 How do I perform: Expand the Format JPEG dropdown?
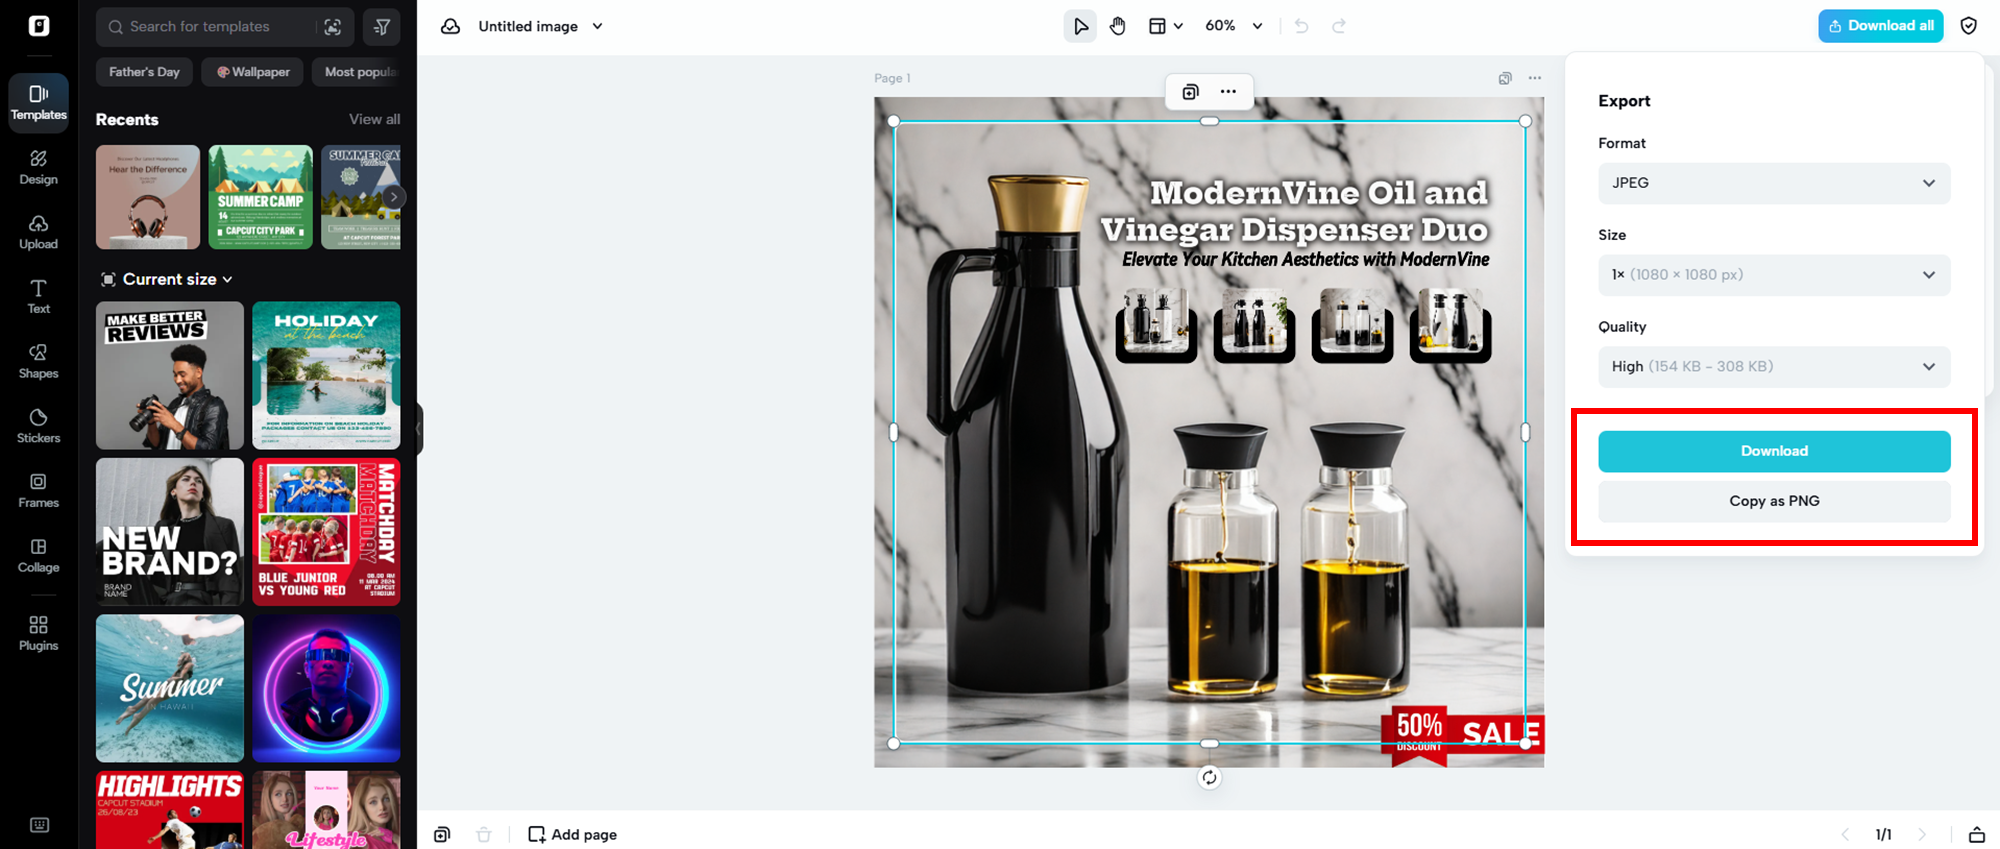[1773, 183]
